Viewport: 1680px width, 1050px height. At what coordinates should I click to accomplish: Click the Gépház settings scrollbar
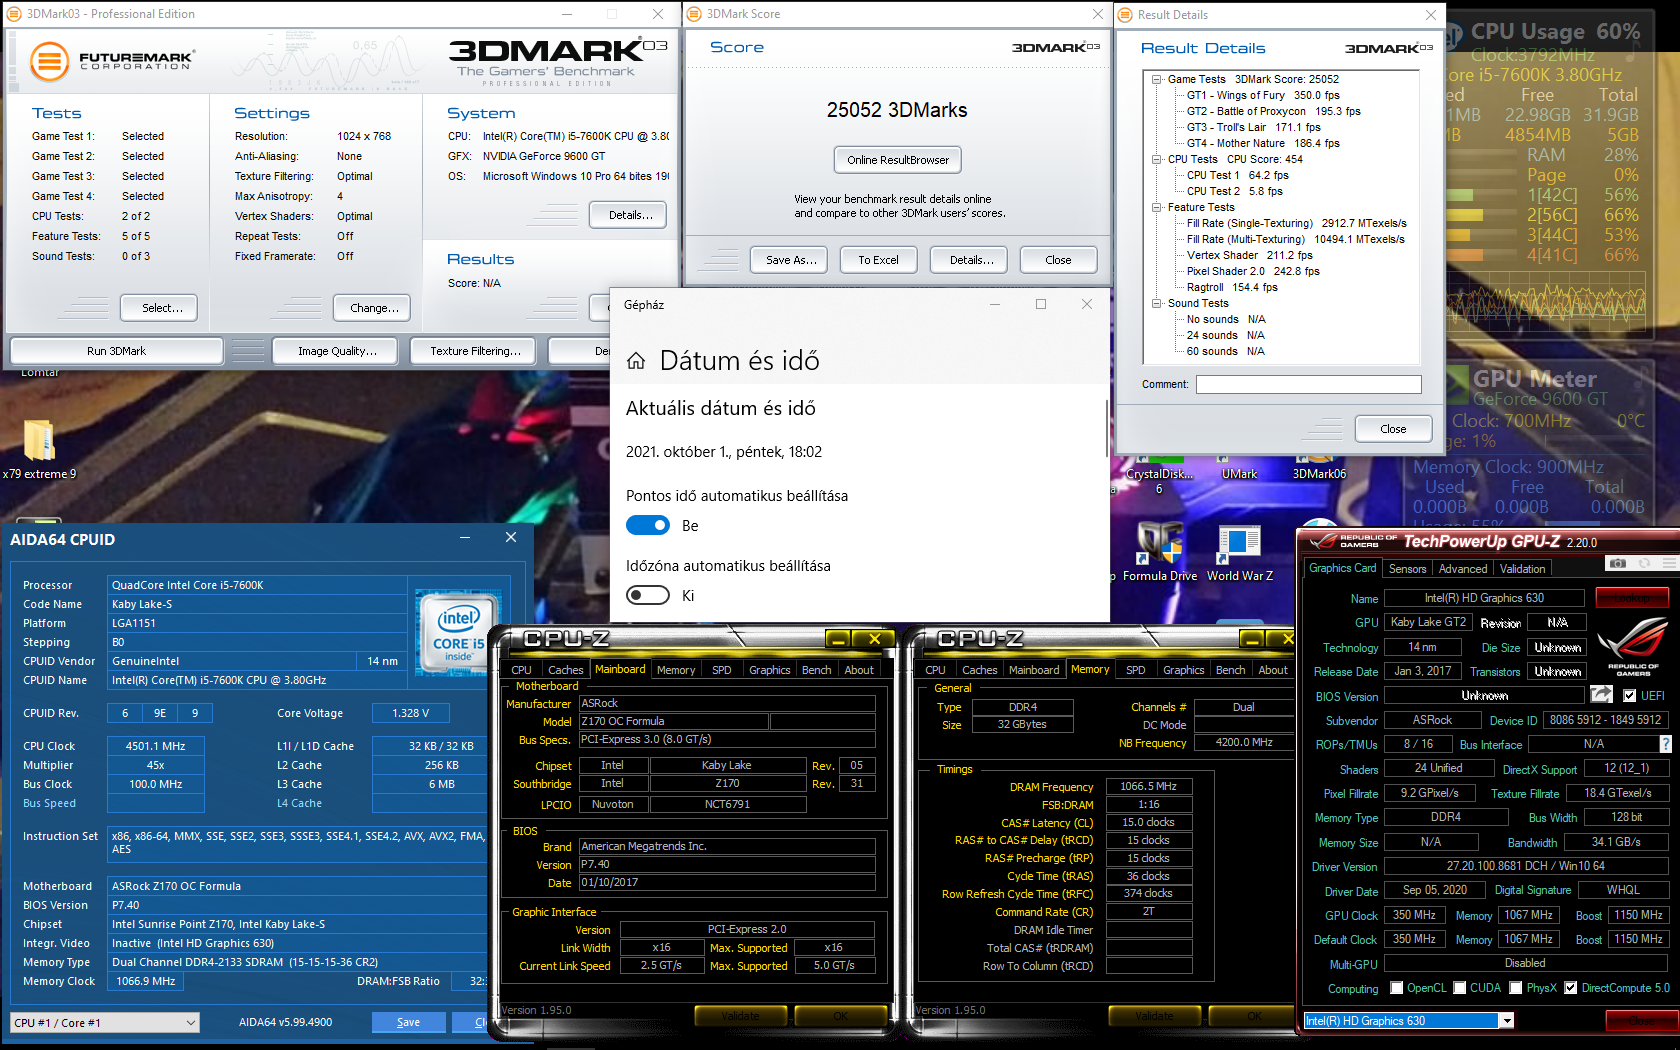click(x=1106, y=430)
